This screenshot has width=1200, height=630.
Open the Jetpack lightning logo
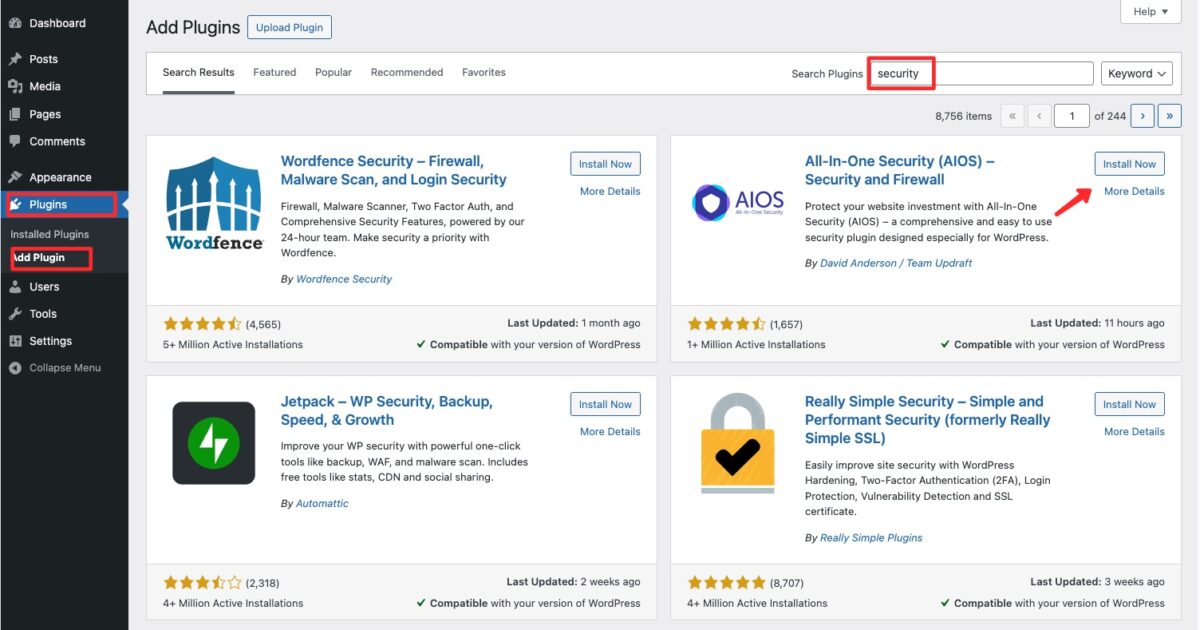pos(214,443)
